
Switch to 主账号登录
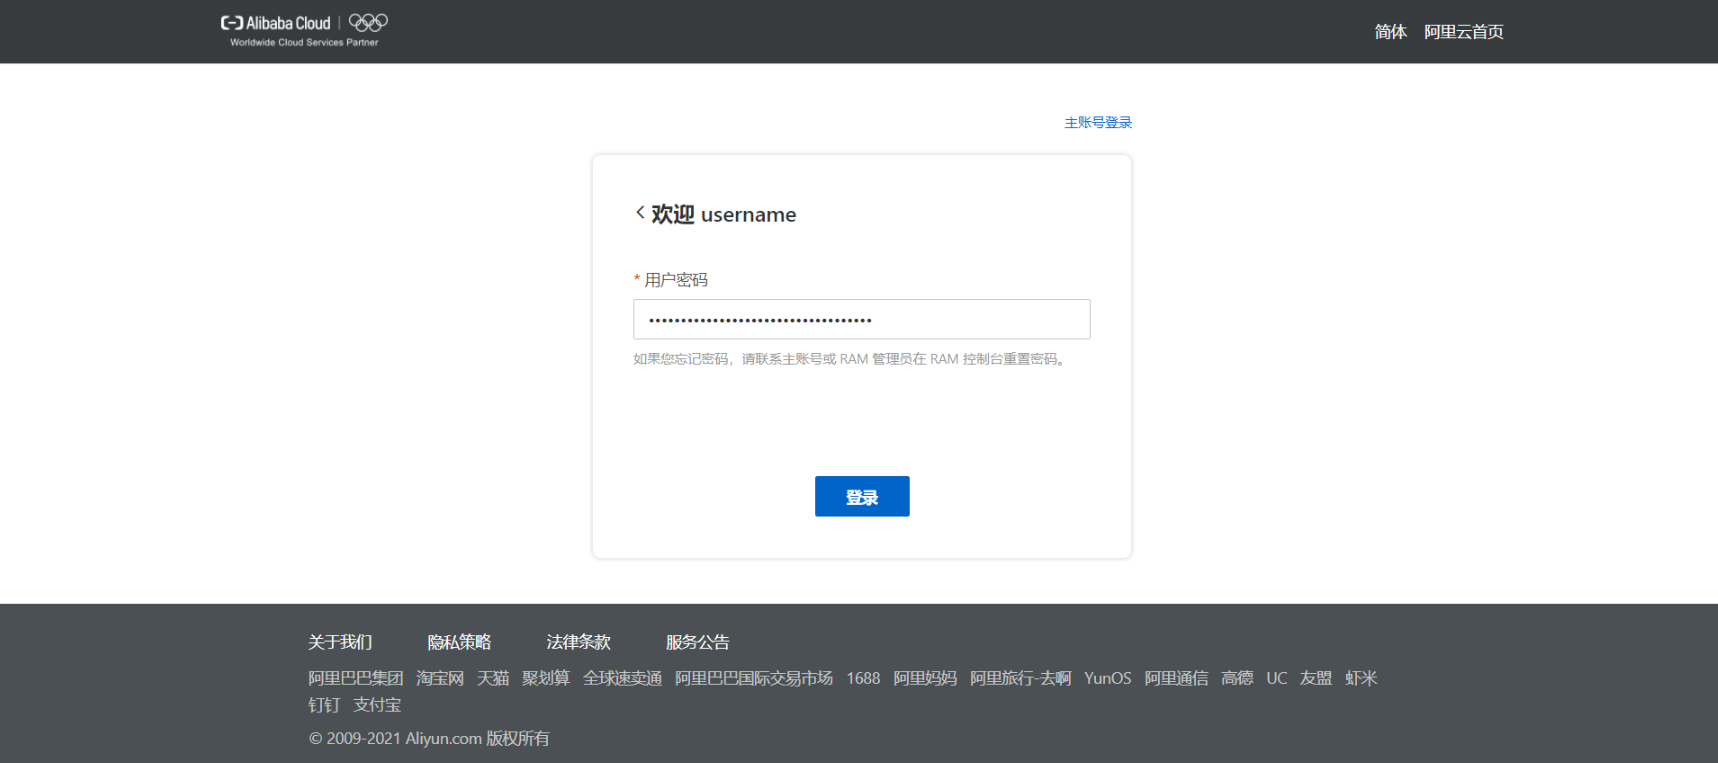tap(1098, 122)
